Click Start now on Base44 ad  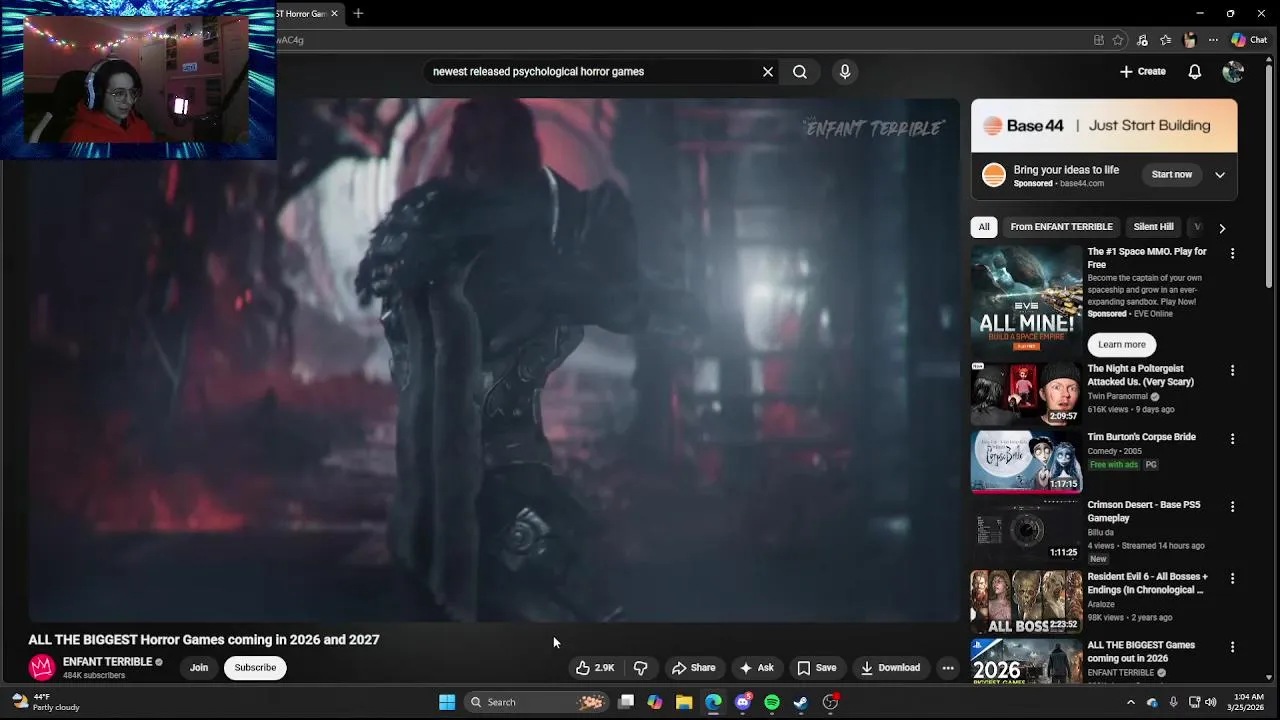coord(1171,175)
